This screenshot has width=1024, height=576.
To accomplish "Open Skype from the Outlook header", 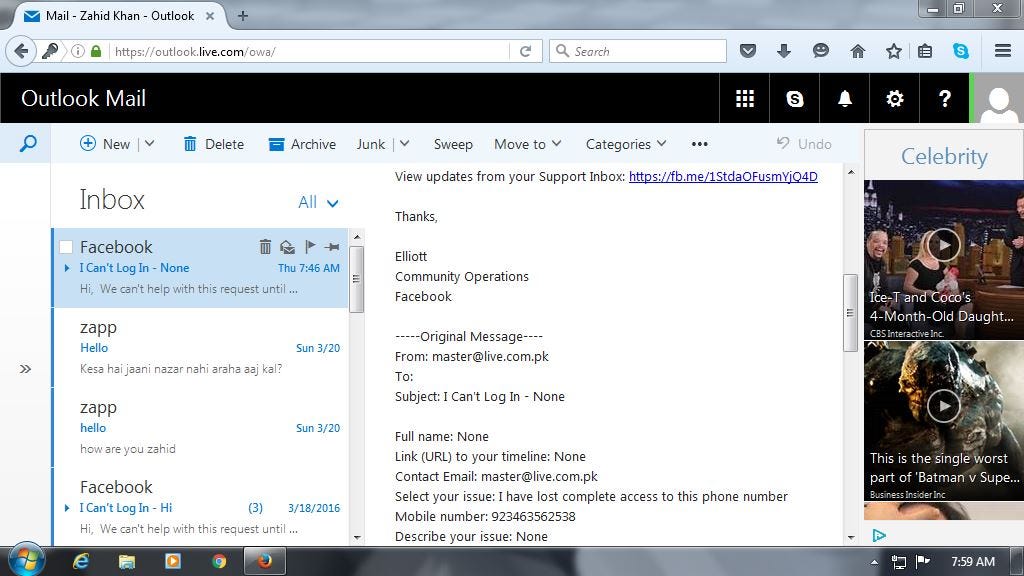I will tap(795, 99).
